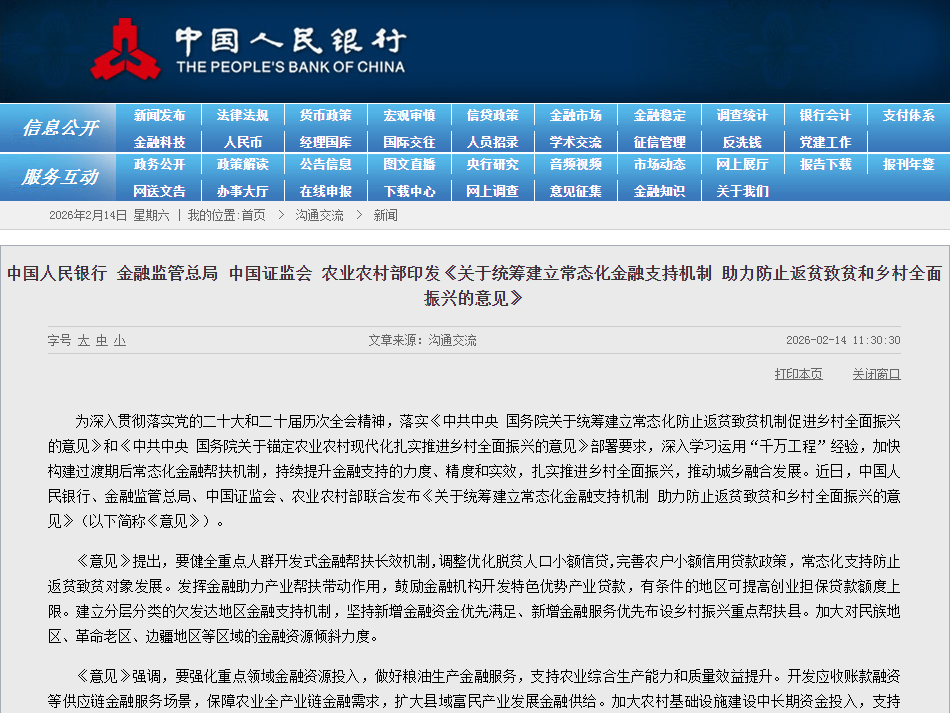Screen dimensions: 951x713
Task: Open the 货币政策 navigation item
Action: [x=326, y=116]
